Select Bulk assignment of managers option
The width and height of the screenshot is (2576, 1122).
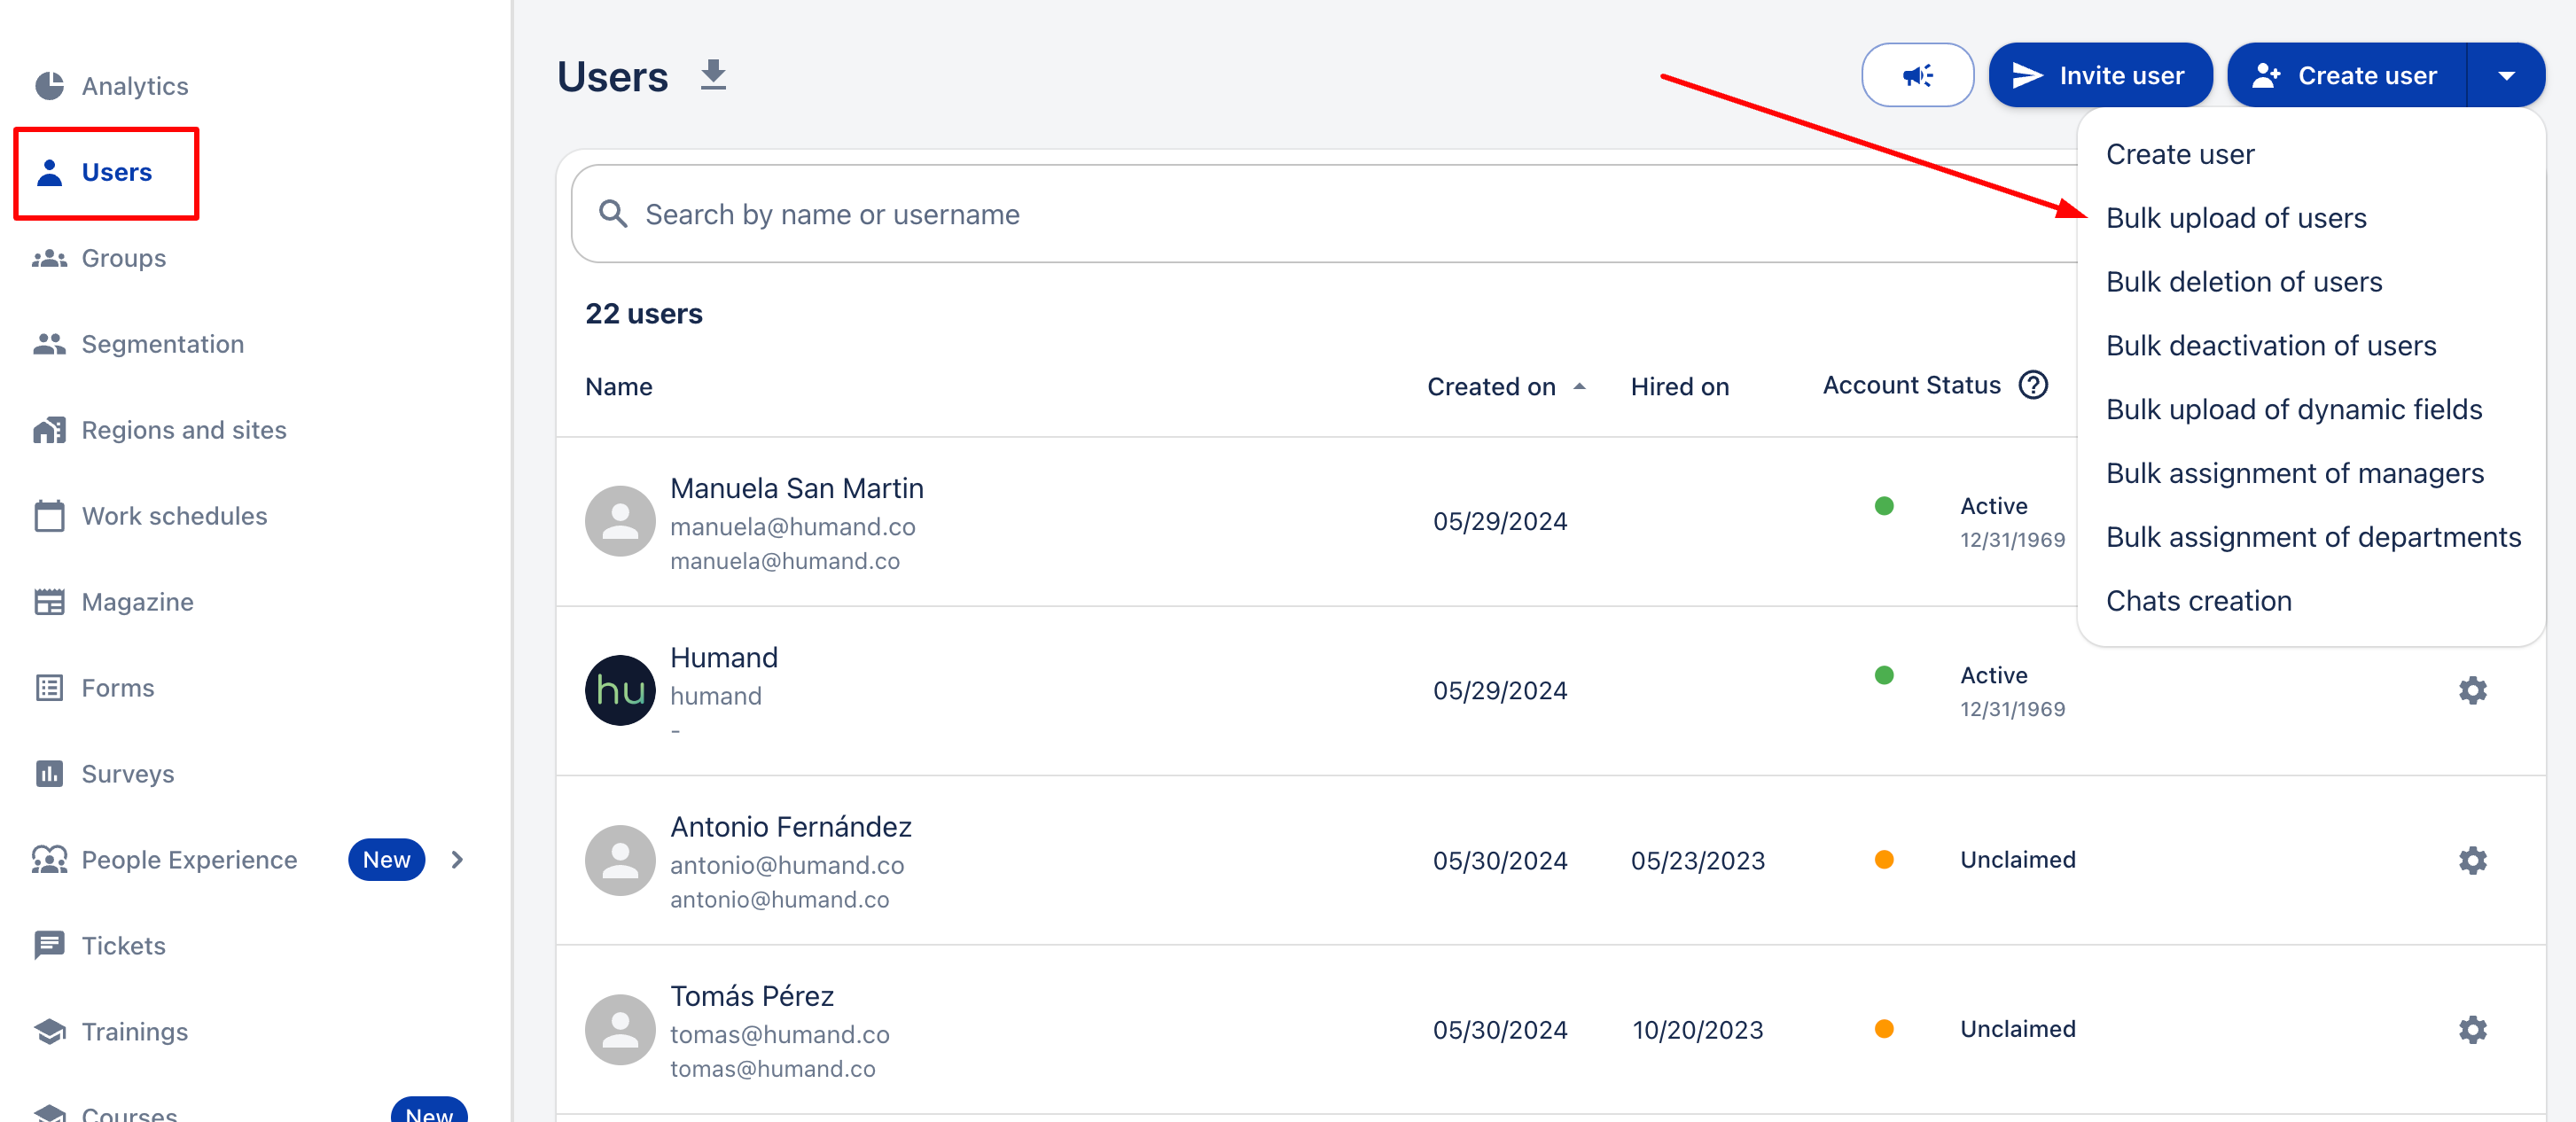pos(2294,473)
